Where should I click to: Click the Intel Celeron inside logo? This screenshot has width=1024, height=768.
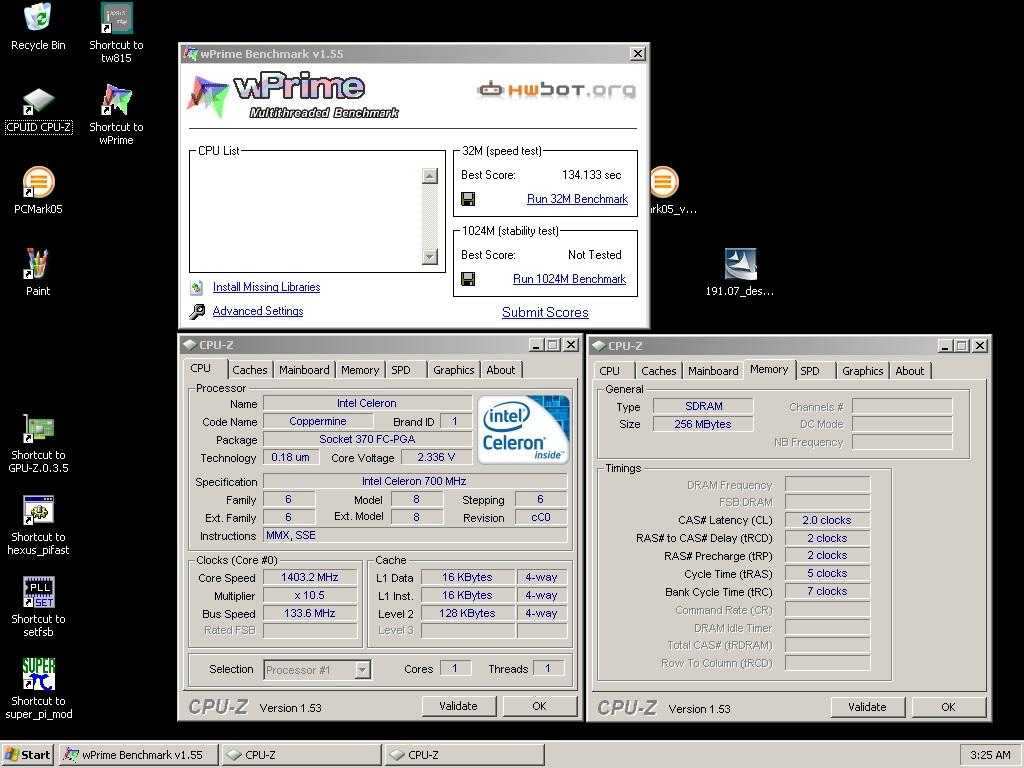point(524,429)
